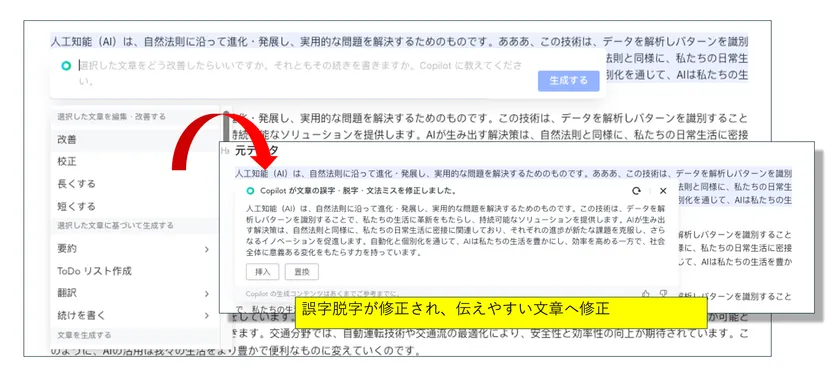The width and height of the screenshot is (840, 386).
Task: Click the green Copilot circle icon in prompt box
Action: pyautogui.click(x=66, y=66)
